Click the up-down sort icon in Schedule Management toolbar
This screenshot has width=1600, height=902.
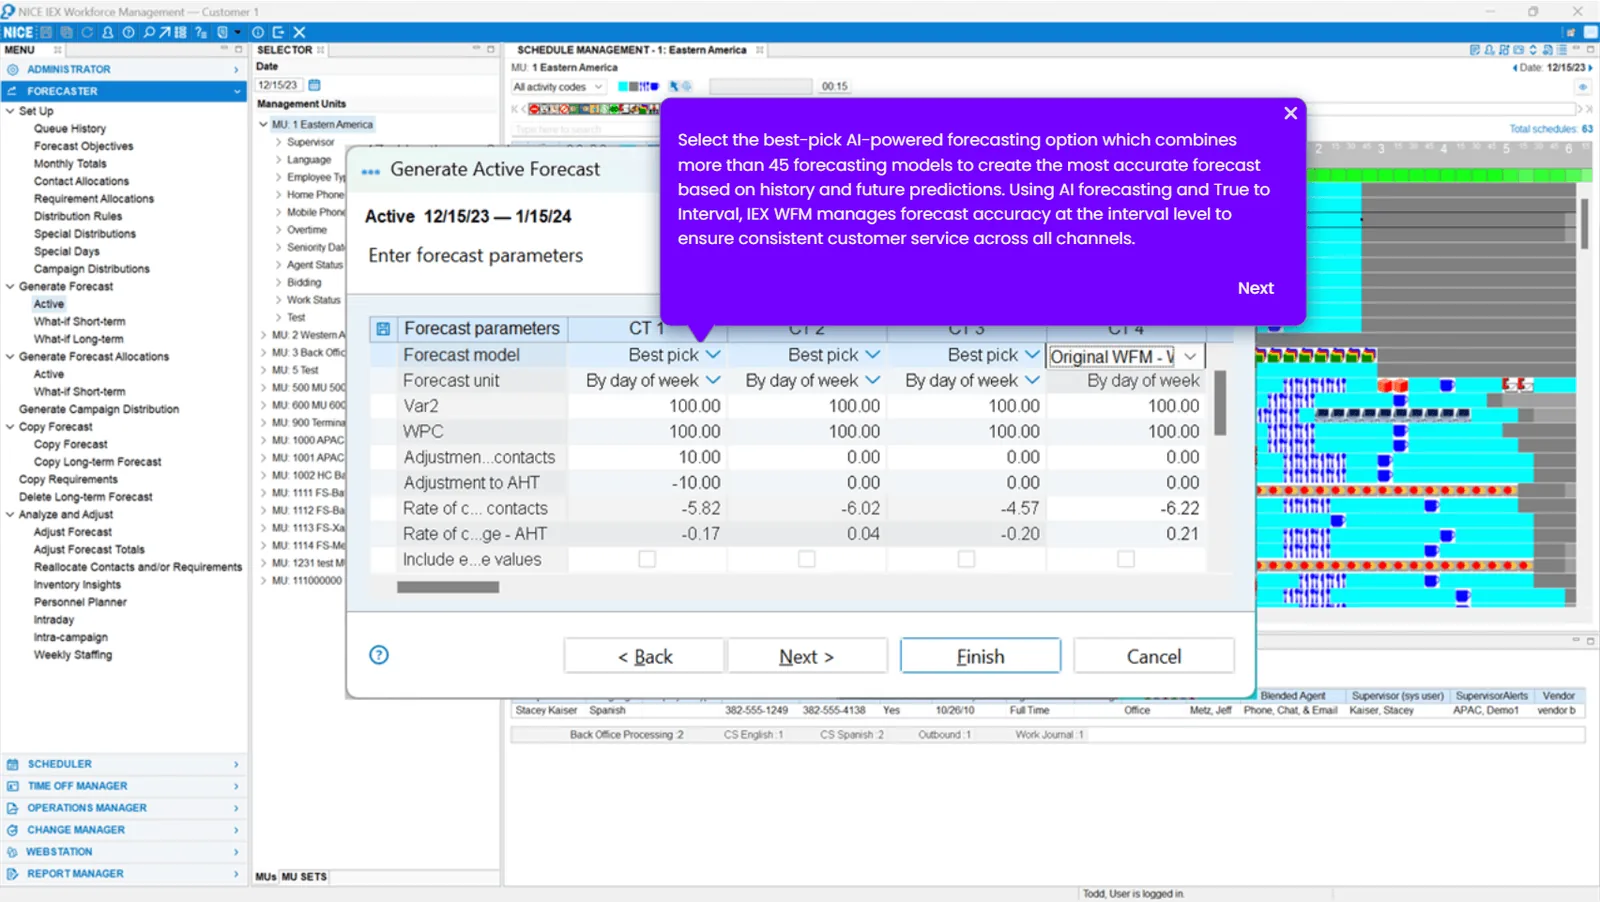pos(1533,50)
